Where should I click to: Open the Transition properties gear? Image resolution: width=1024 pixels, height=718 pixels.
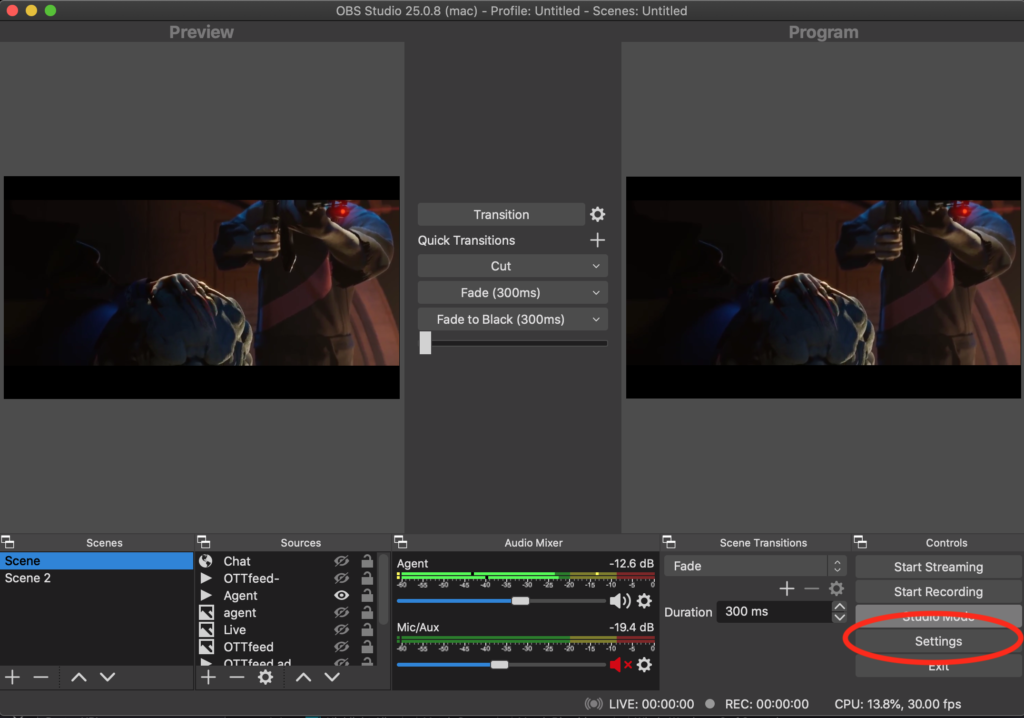[597, 214]
